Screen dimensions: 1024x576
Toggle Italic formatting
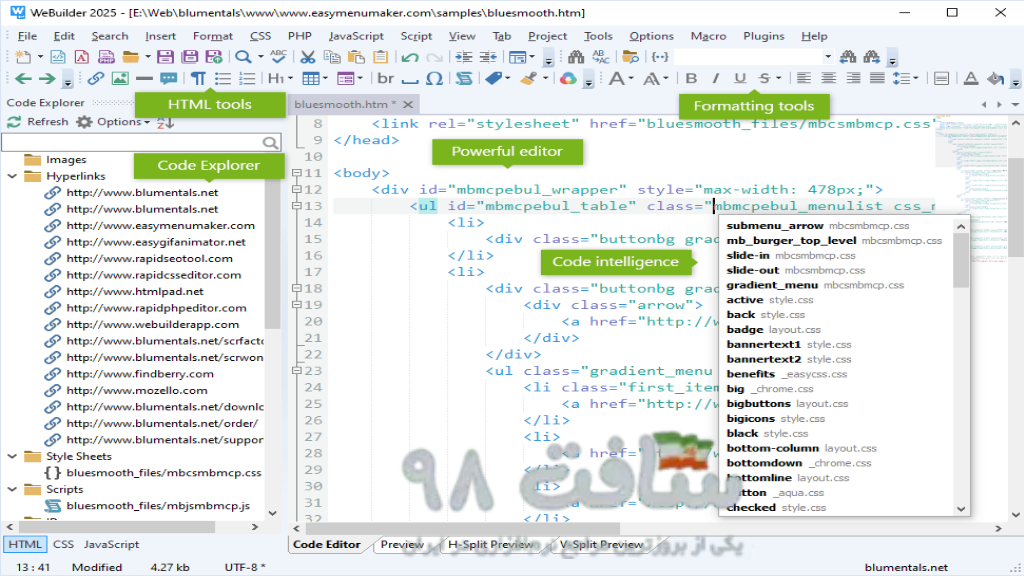[x=716, y=79]
